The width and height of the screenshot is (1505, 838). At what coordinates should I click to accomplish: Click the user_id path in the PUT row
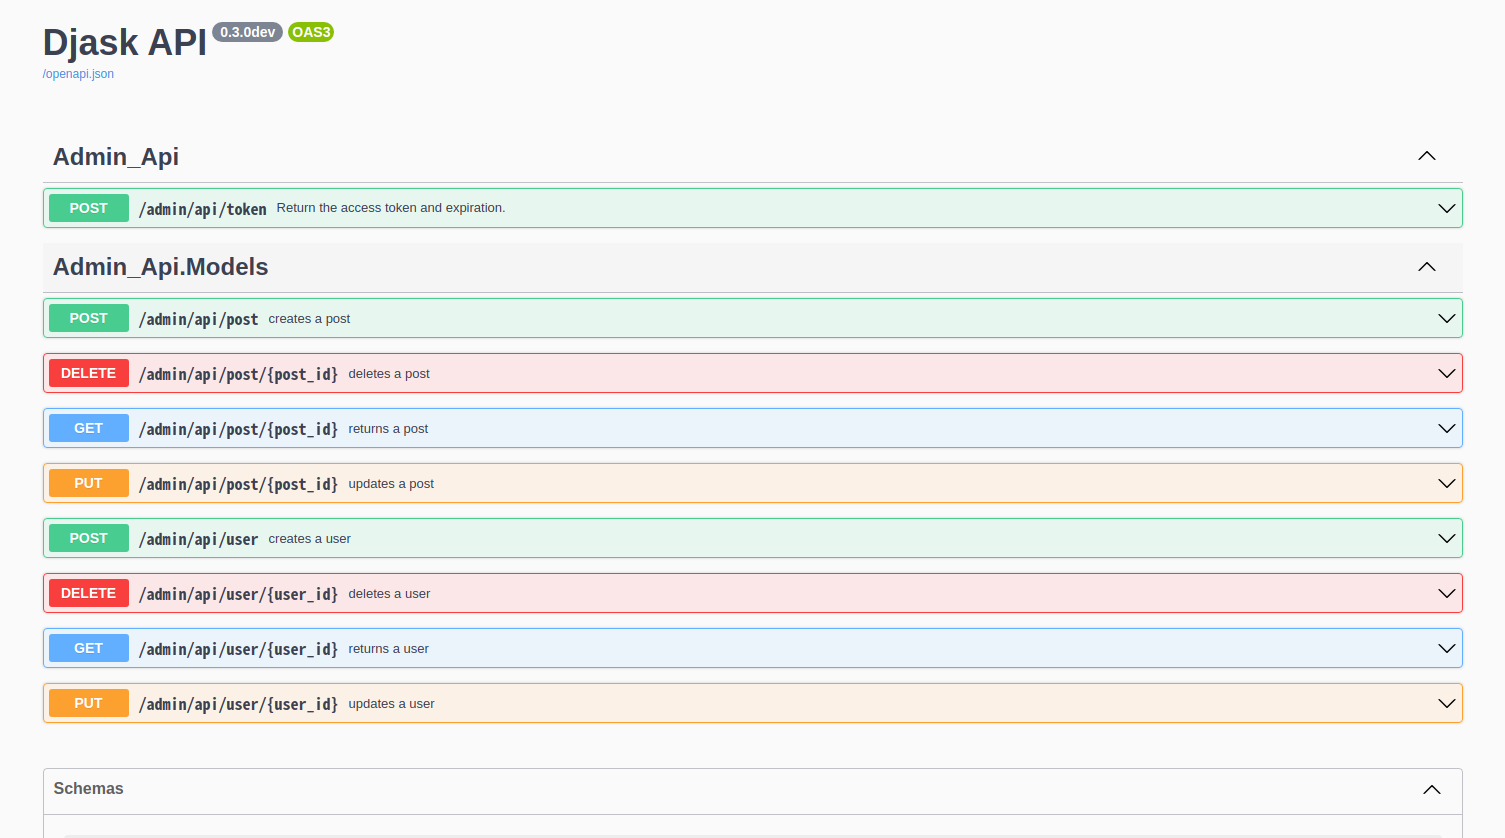[x=239, y=704]
